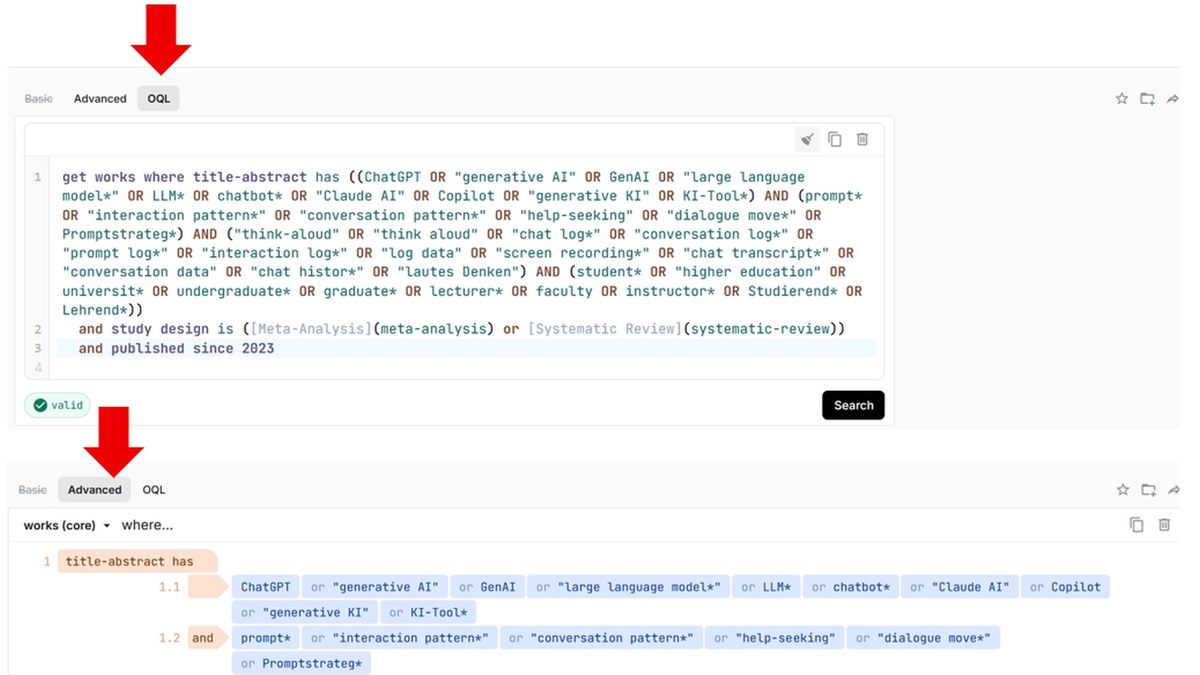Screen dimensions: 1200x675
Task: Select the highlighted OQL tab in the upper panel
Action: pyautogui.click(x=159, y=98)
